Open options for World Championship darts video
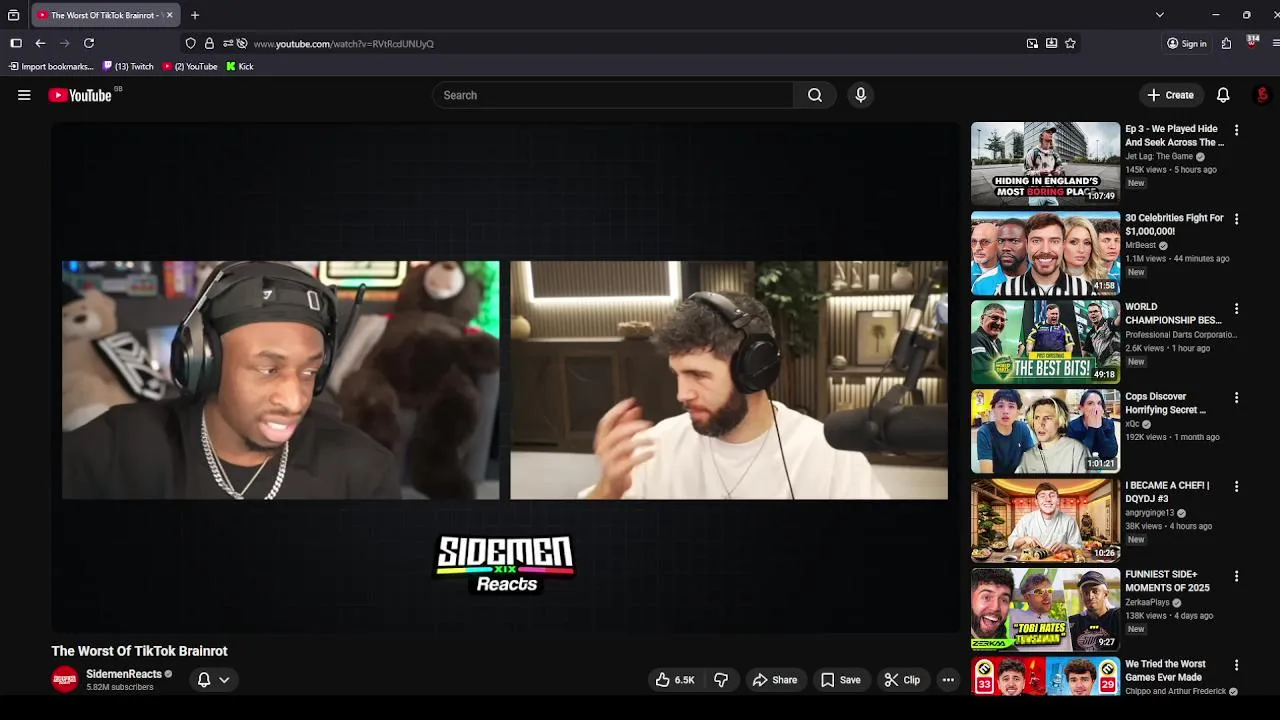 click(1237, 308)
